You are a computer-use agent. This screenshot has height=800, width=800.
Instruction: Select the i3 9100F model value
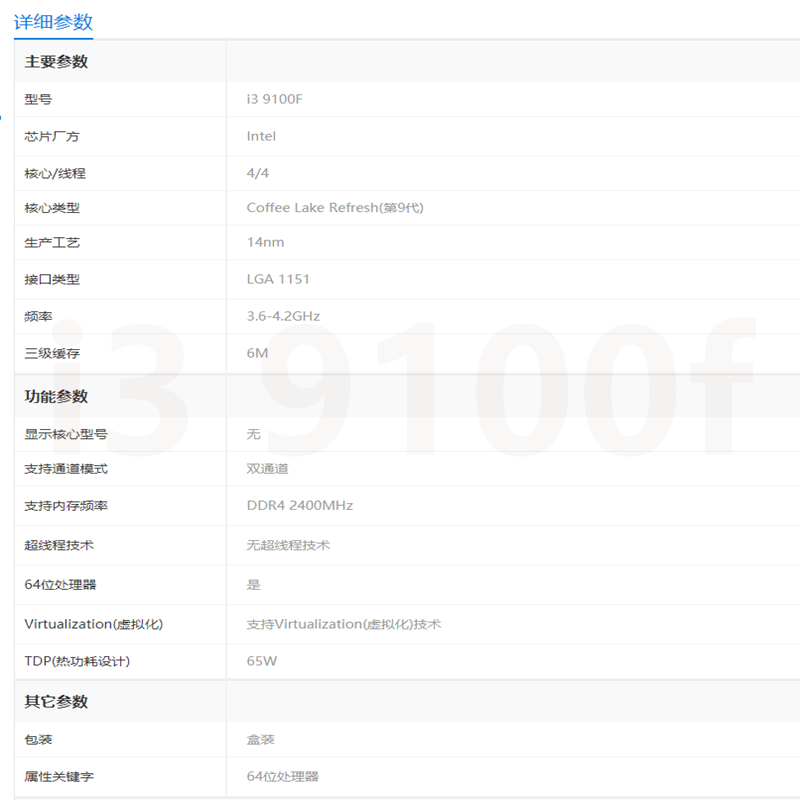pos(274,99)
